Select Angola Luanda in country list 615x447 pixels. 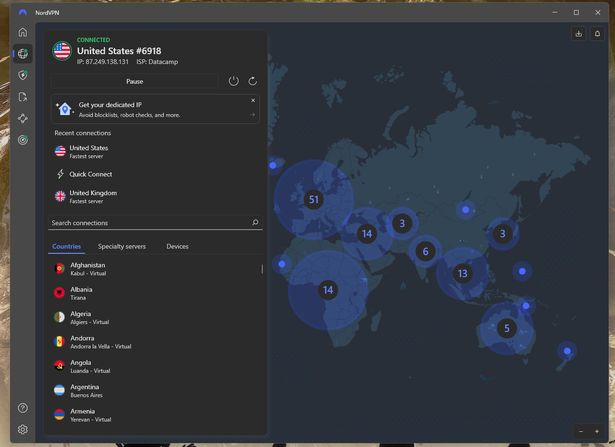point(155,366)
